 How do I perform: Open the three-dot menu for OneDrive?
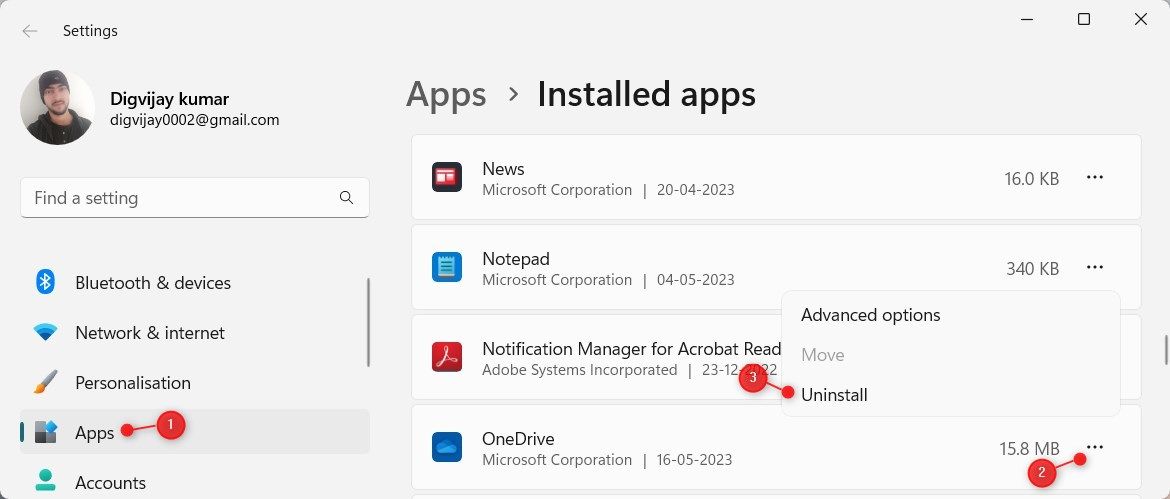1094,447
